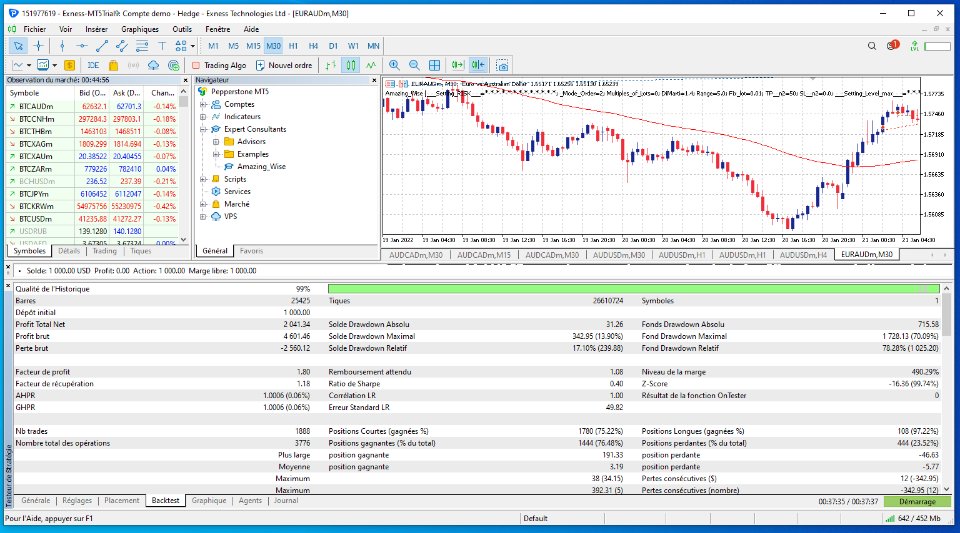Viewport: 960px width, 533px height.
Task: Expand the VPS tree node
Action: tap(203, 217)
